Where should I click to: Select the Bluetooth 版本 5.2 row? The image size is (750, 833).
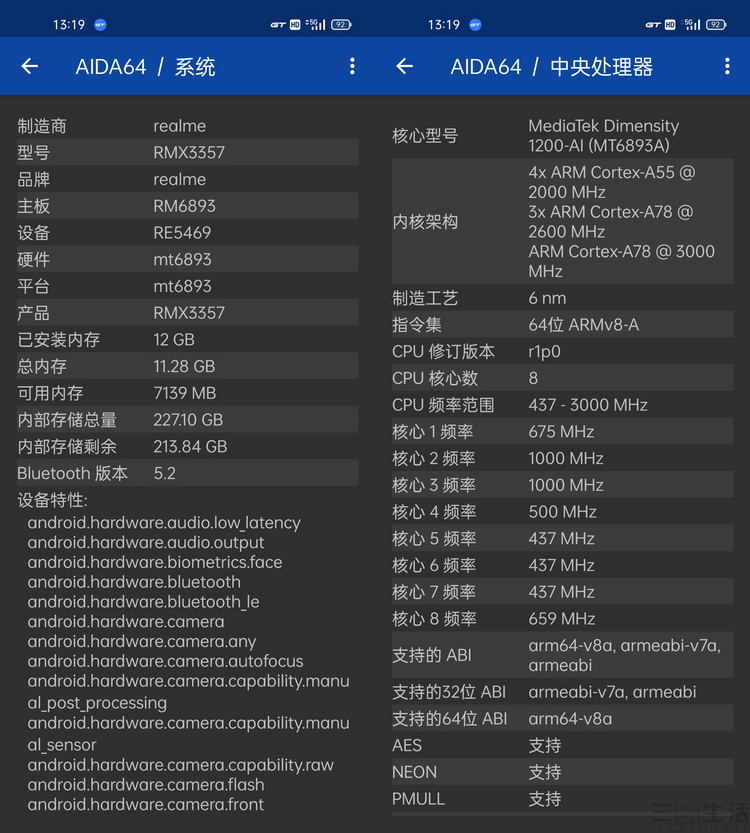tap(188, 473)
